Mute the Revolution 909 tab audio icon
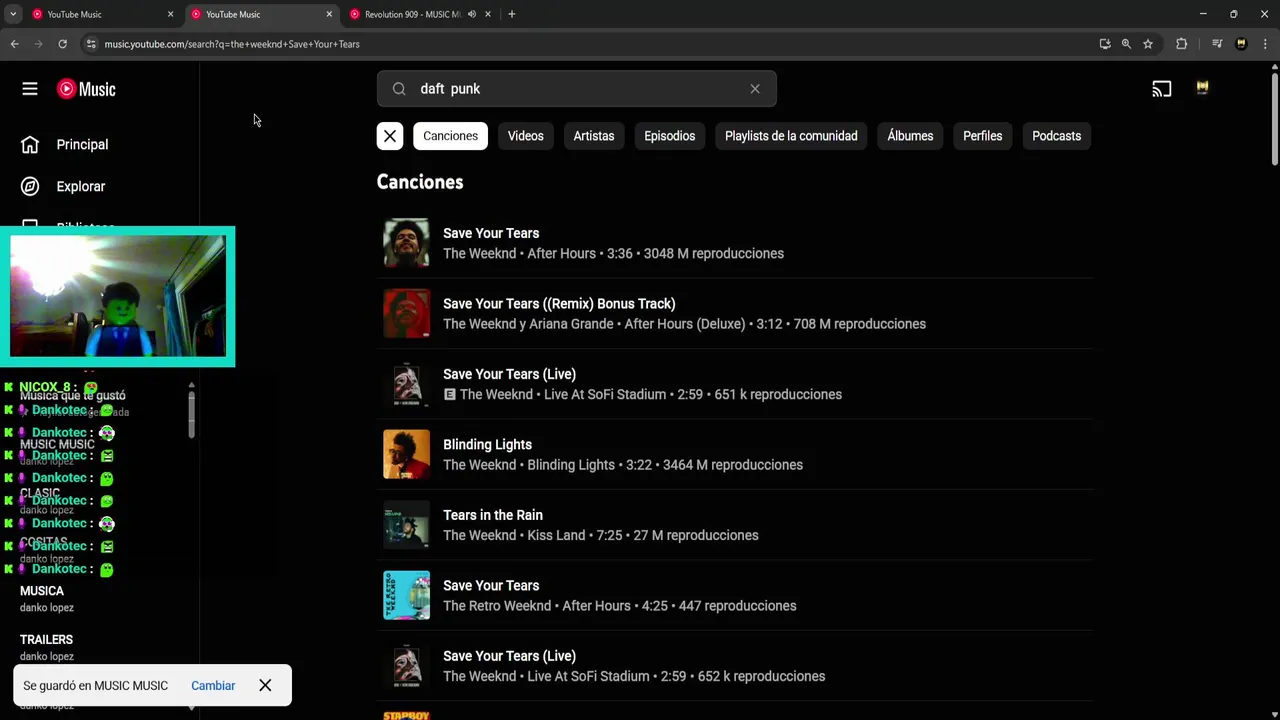1280x720 pixels. [x=471, y=14]
